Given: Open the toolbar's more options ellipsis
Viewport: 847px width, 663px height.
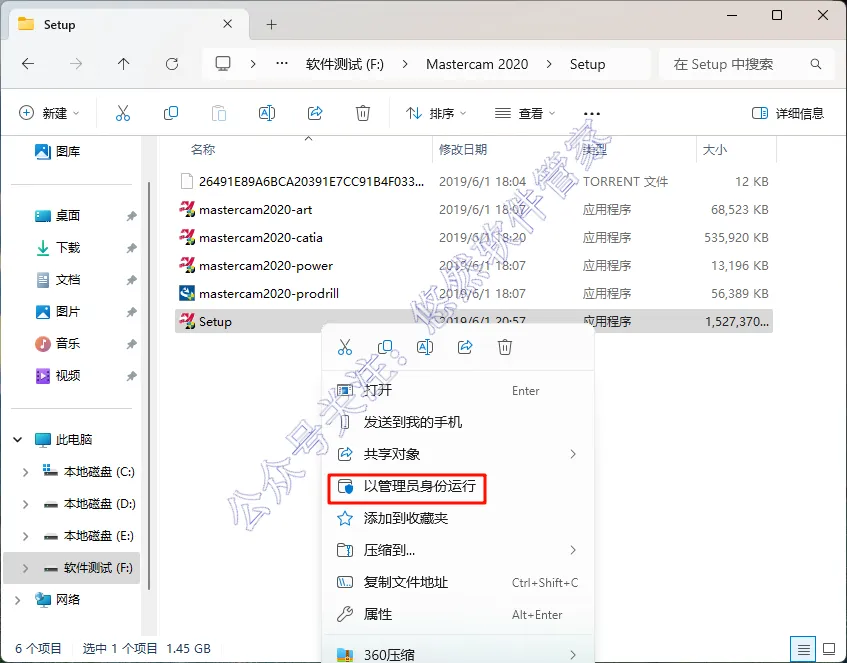Looking at the screenshot, I should [x=592, y=113].
